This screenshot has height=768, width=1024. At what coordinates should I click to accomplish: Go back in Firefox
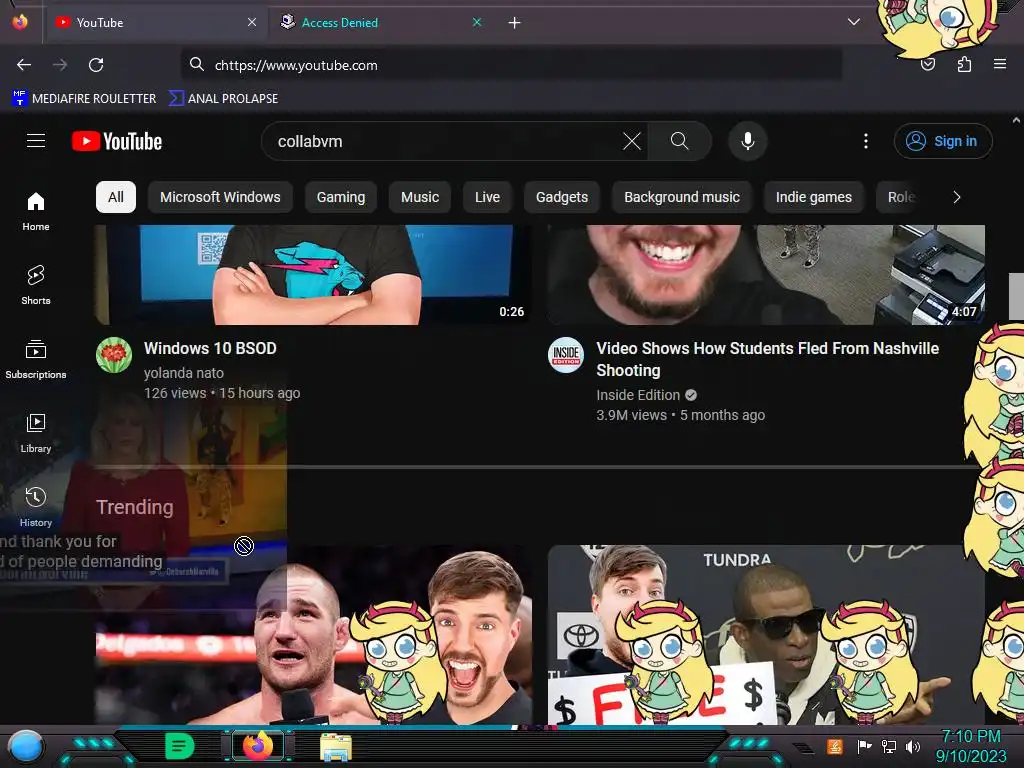[24, 65]
